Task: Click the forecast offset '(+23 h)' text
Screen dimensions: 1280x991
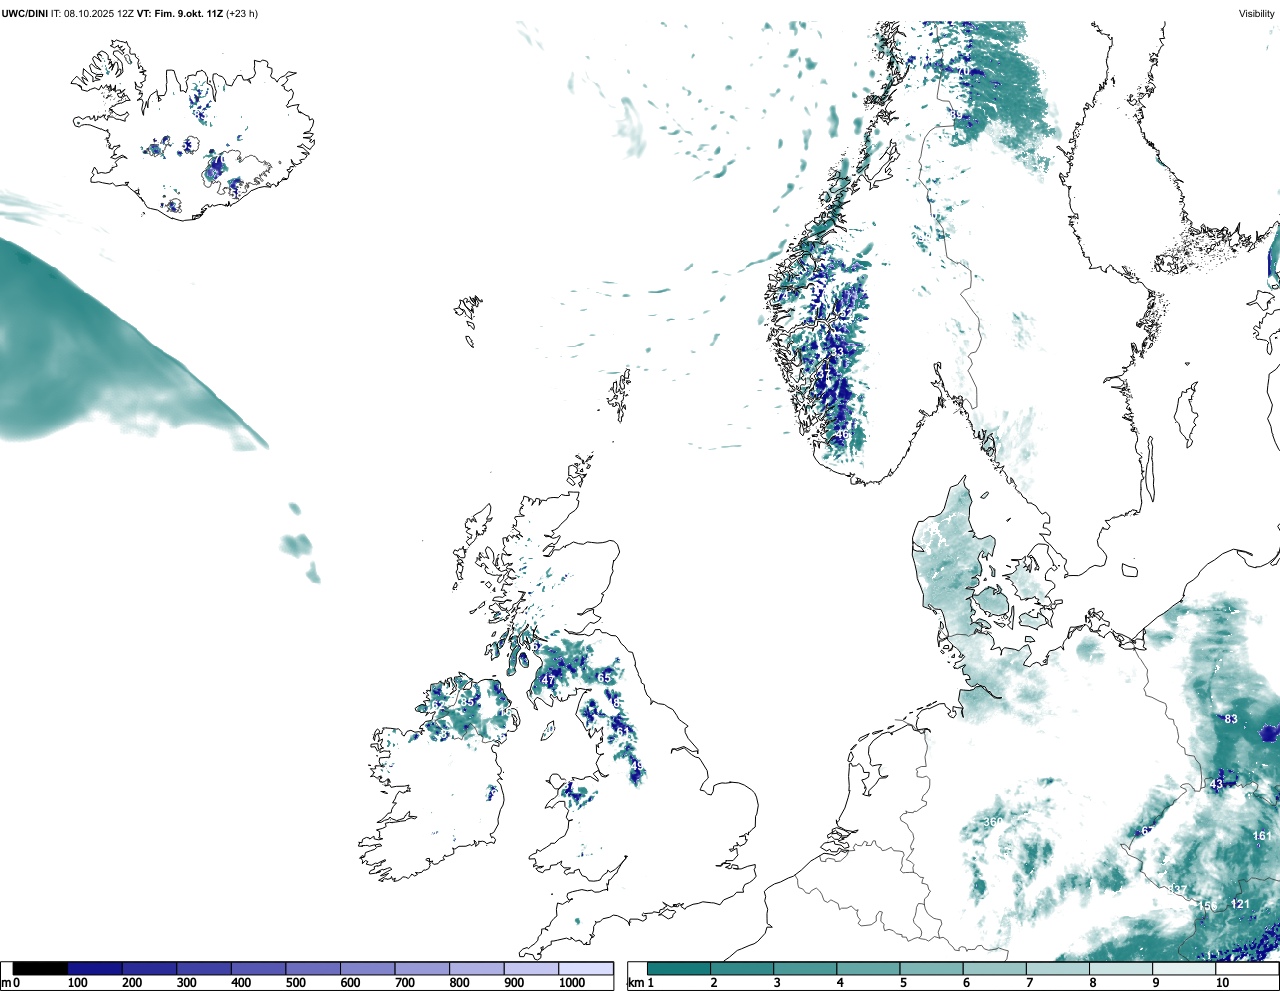Action: coord(242,14)
